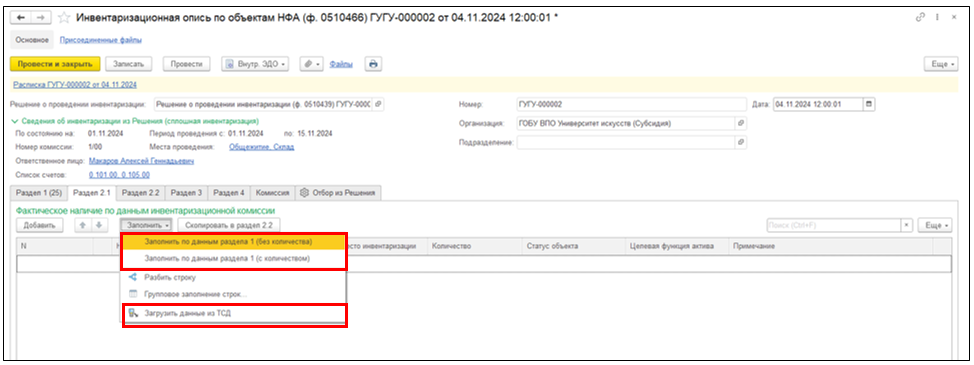Image resolution: width=974 pixels, height=365 pixels.
Task: Click the Количество column header
Action: click(x=474, y=246)
